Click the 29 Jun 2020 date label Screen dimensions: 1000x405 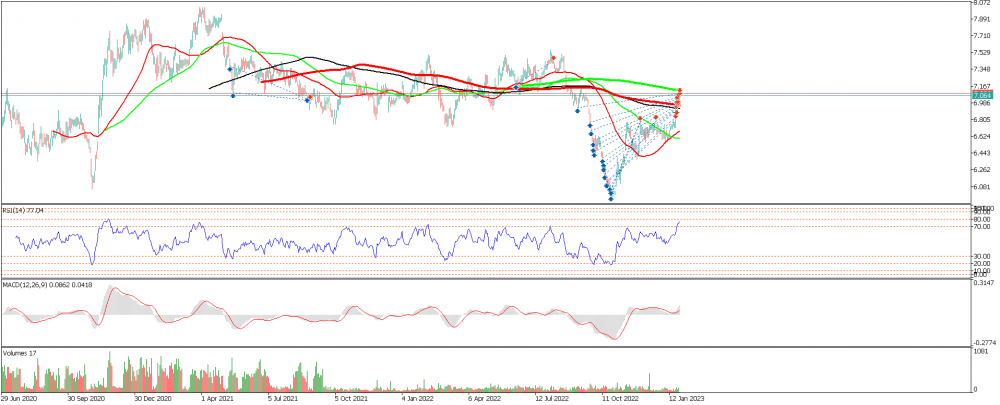coord(22,398)
